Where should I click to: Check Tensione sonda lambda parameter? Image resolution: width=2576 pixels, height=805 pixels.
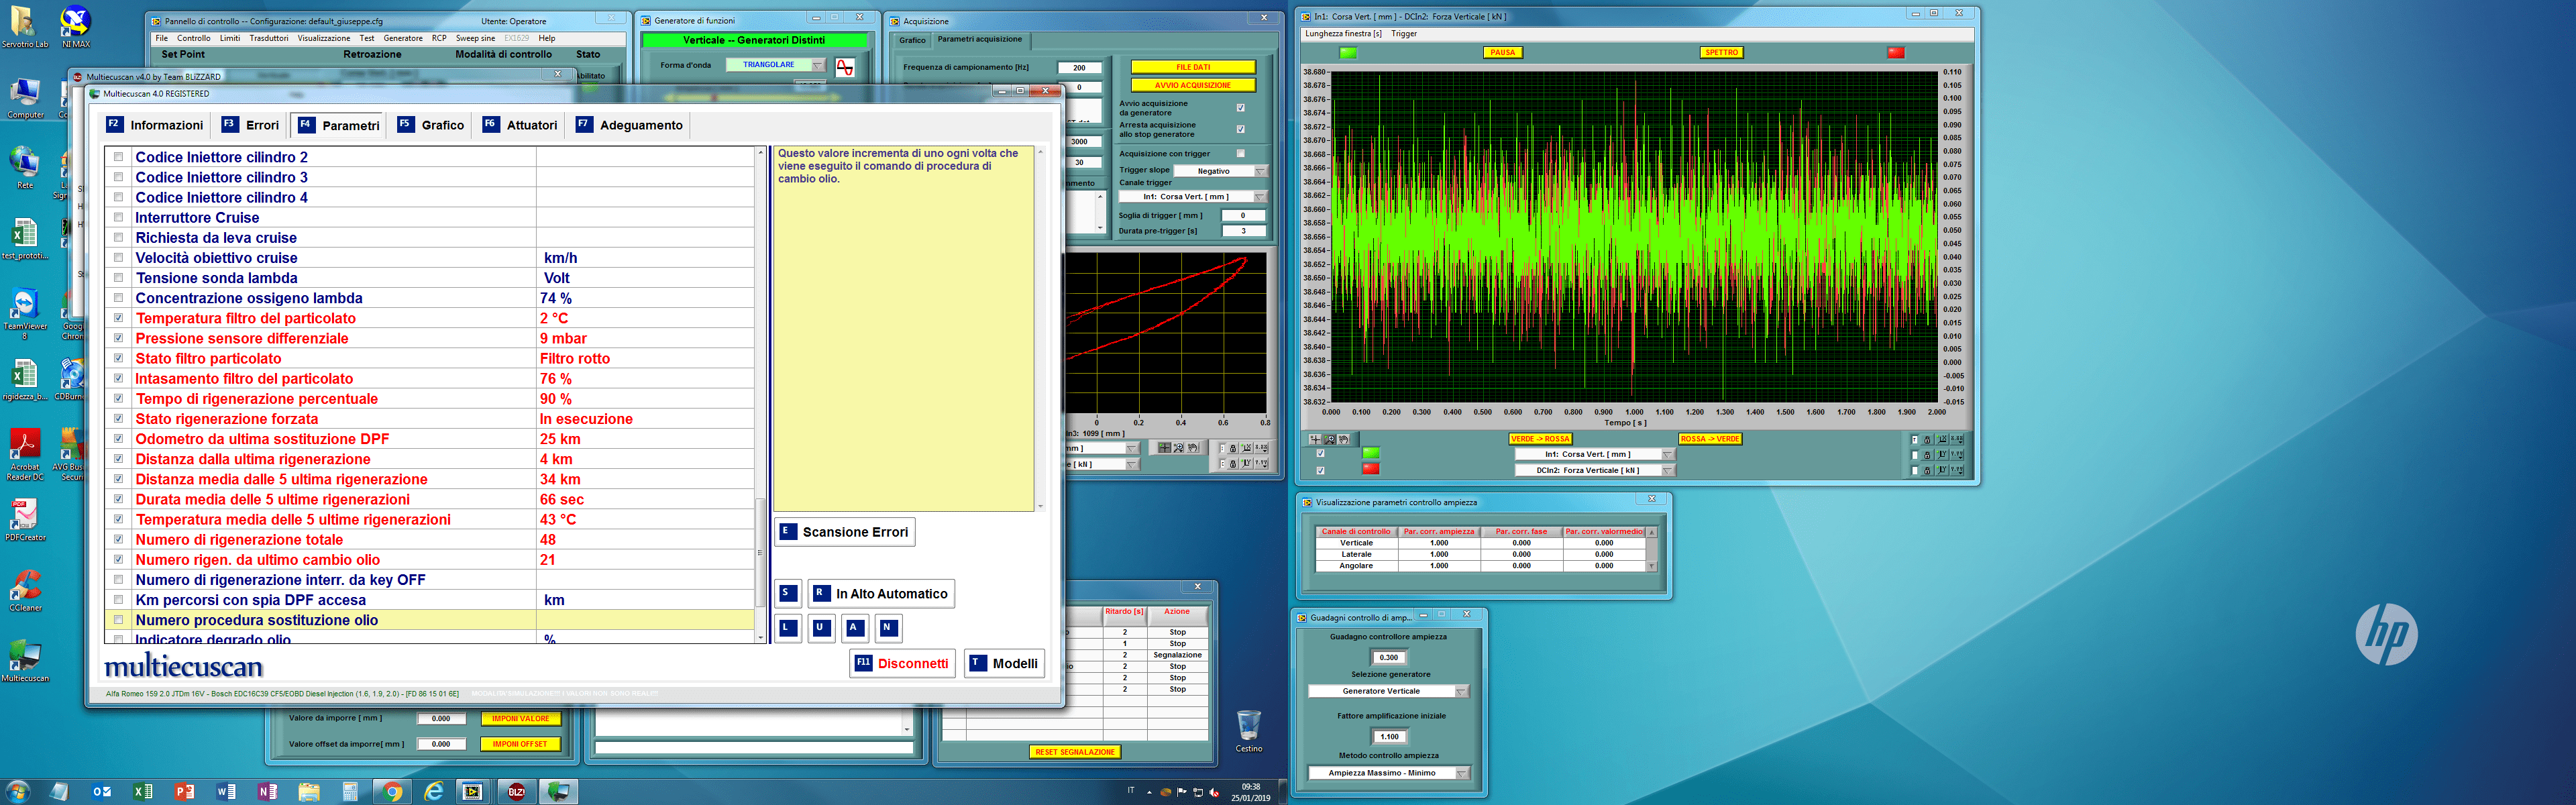pyautogui.click(x=119, y=277)
